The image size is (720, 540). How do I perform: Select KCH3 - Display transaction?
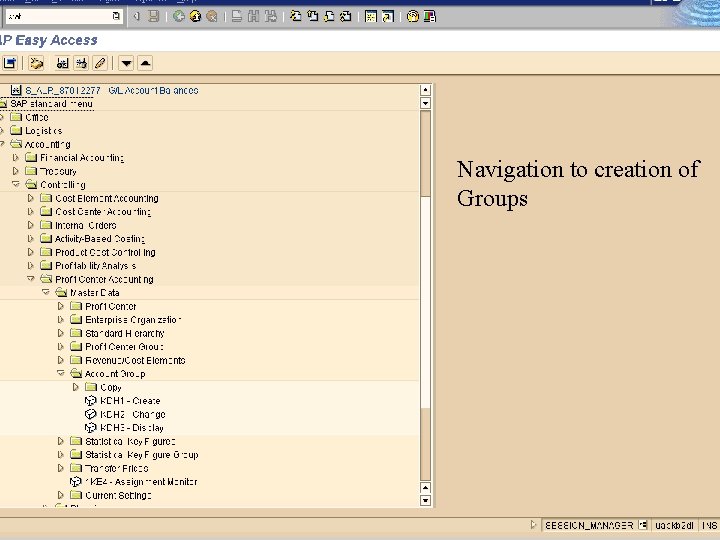click(x=132, y=428)
